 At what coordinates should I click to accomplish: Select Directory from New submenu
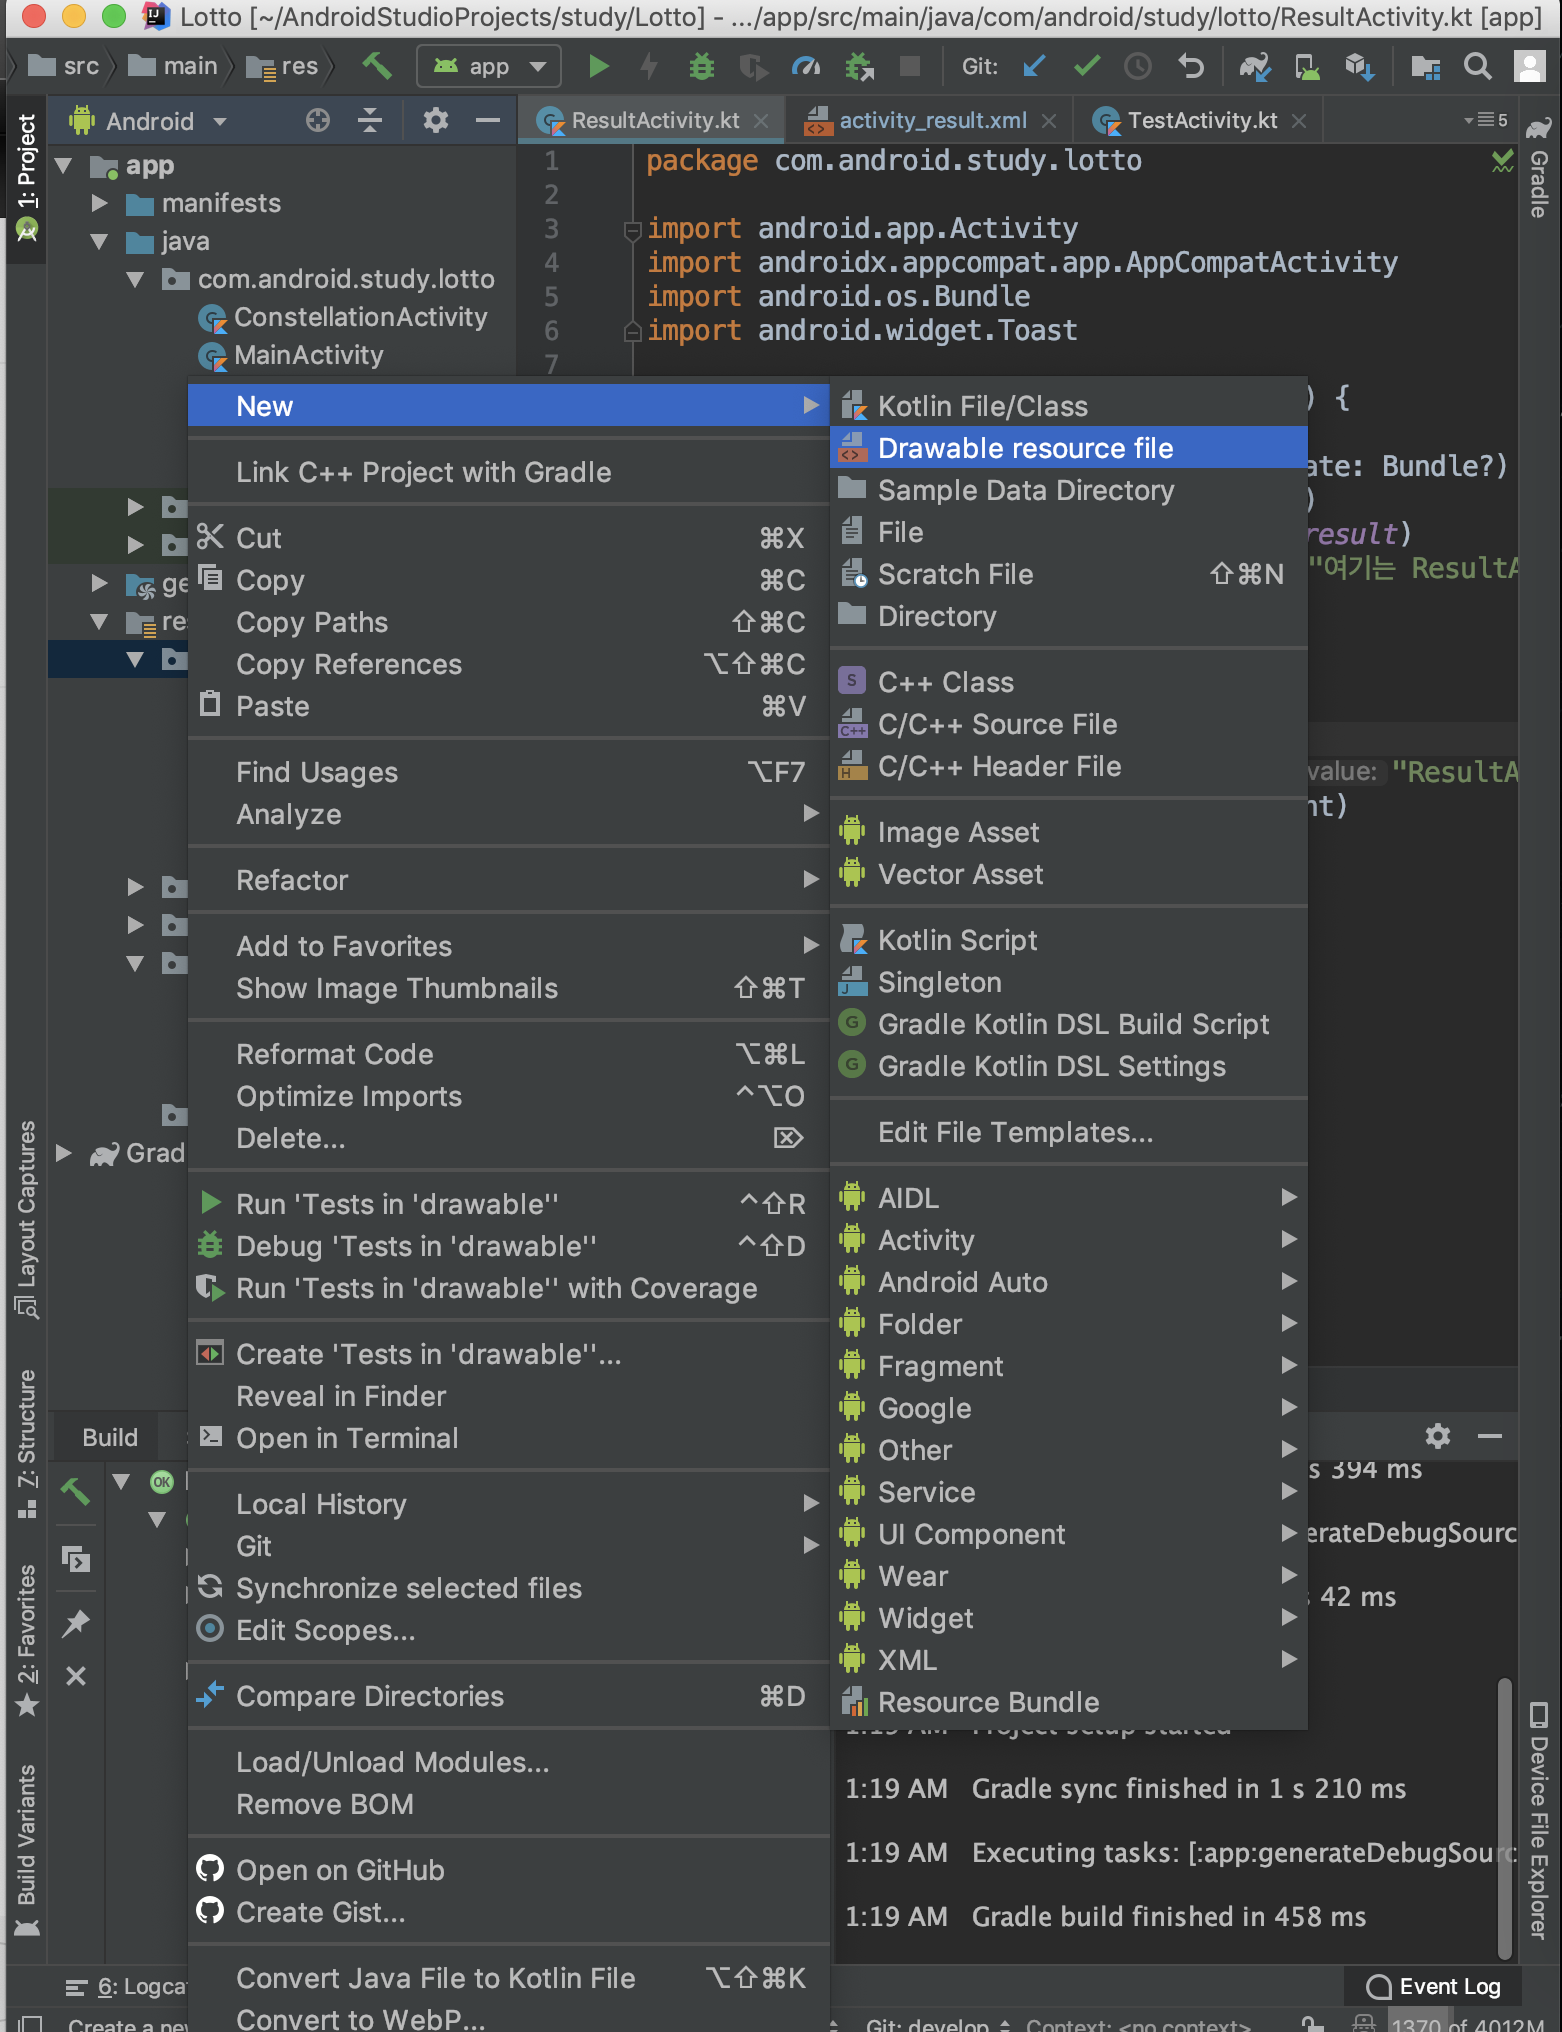coord(1069,616)
